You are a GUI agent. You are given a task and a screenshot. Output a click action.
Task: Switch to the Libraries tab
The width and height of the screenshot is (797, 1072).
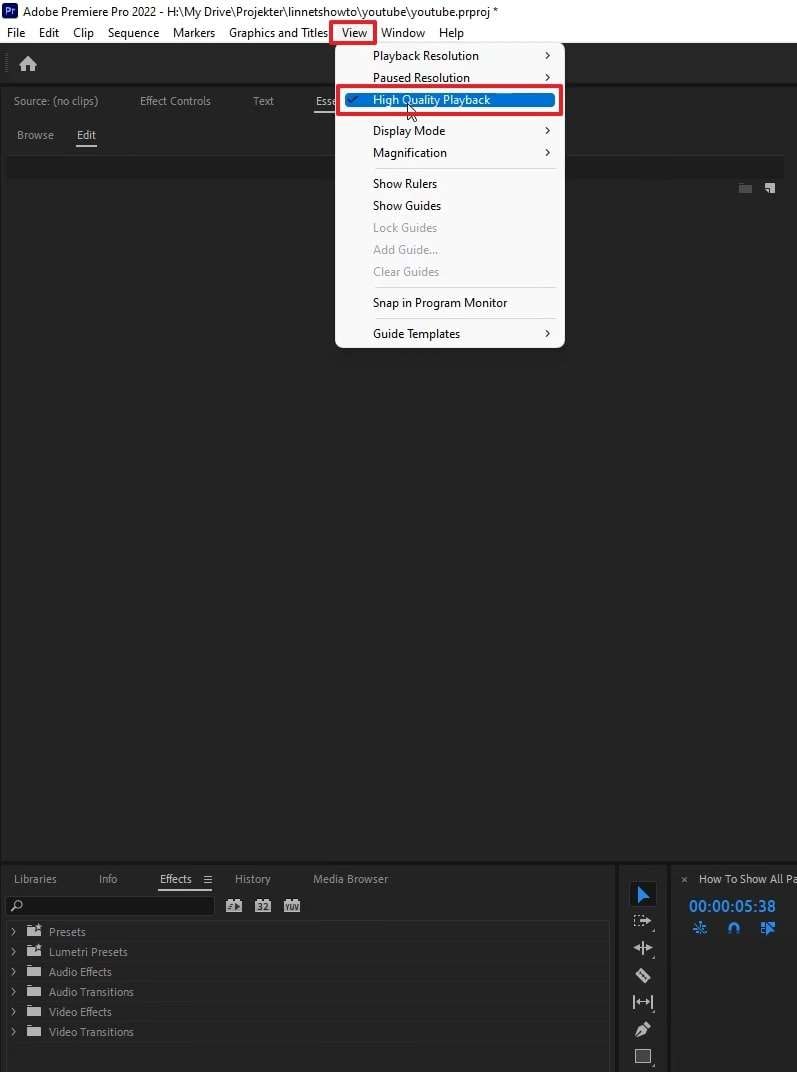coord(35,879)
